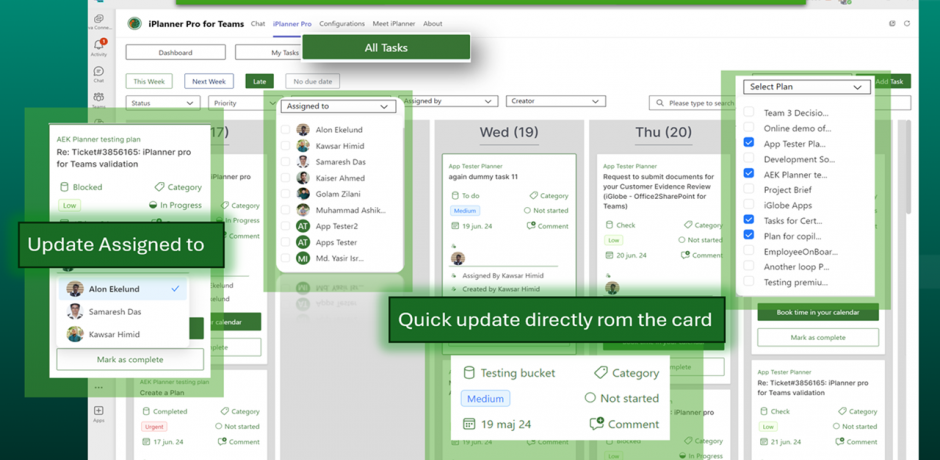Open the Activity bell icon in Teams sidebar
The height and width of the screenshot is (460, 940).
[99, 45]
